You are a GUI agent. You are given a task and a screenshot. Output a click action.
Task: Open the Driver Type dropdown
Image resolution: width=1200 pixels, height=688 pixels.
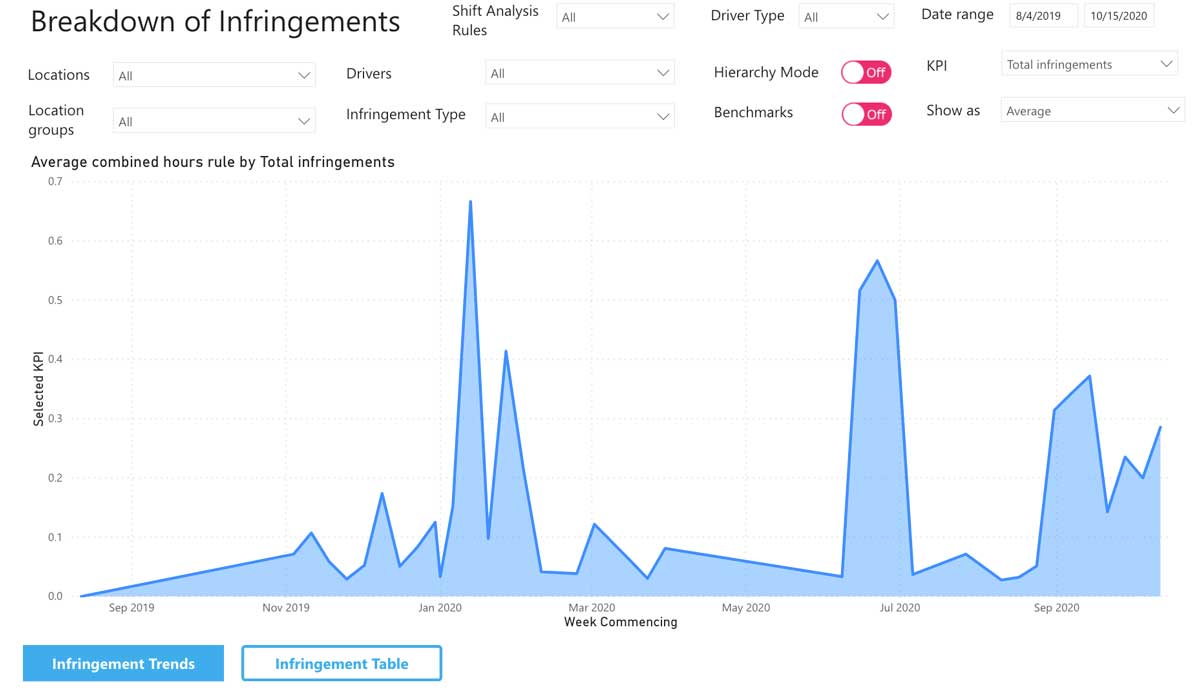(846, 17)
